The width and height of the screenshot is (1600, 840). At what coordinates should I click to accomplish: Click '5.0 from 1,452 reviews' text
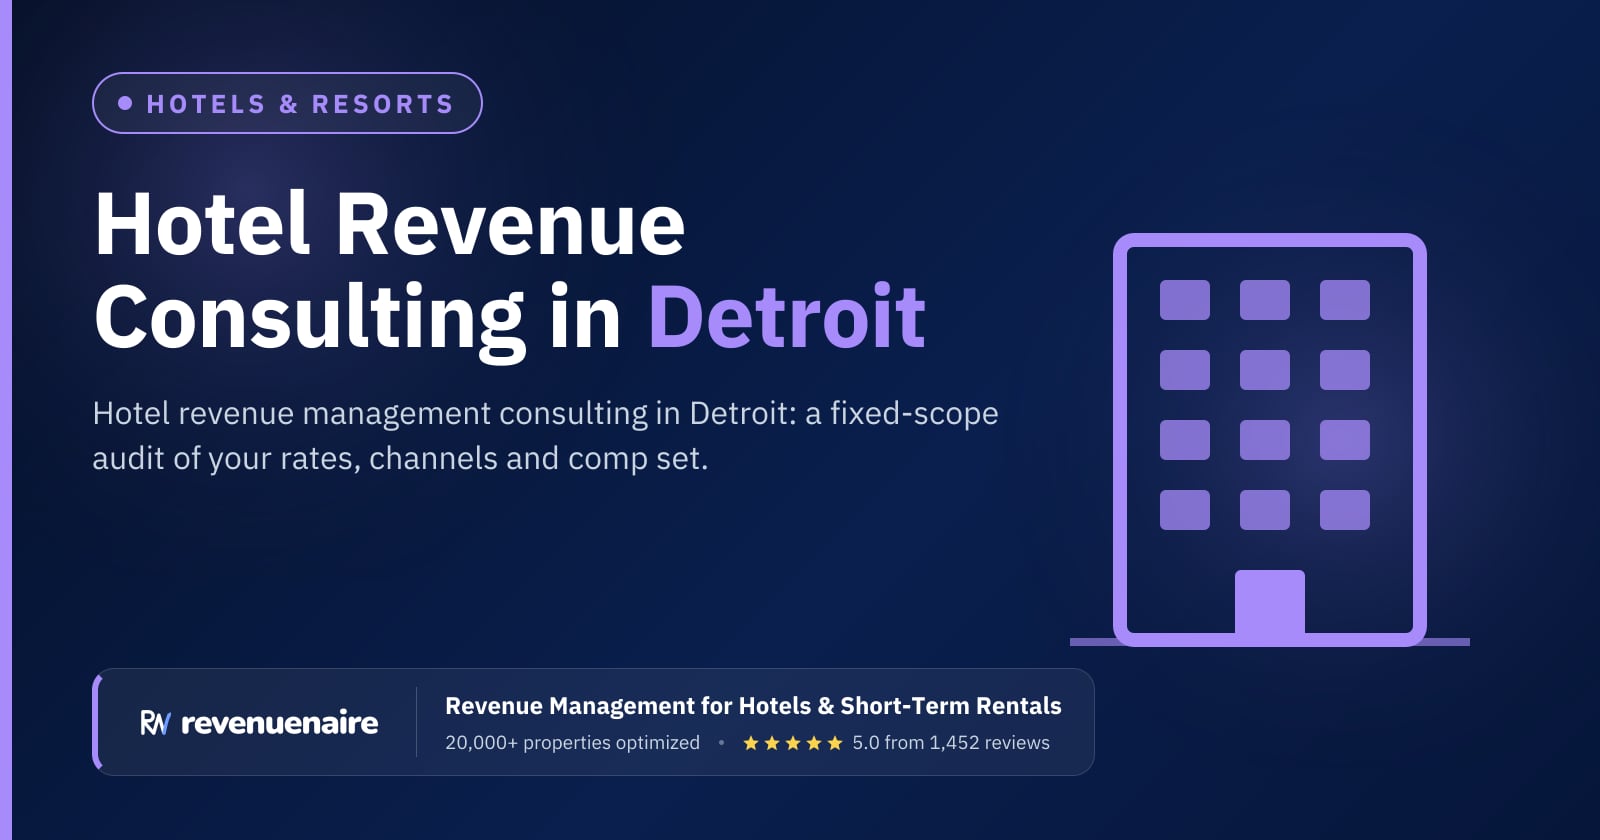951,743
